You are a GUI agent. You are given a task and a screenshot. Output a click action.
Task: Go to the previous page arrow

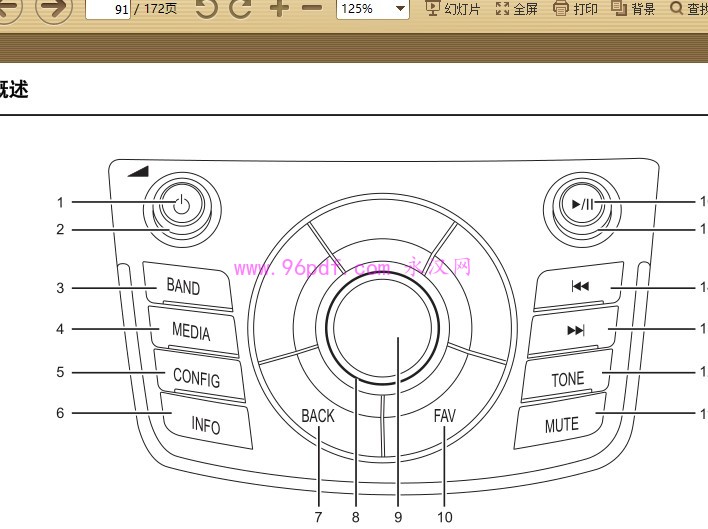tap(9, 9)
